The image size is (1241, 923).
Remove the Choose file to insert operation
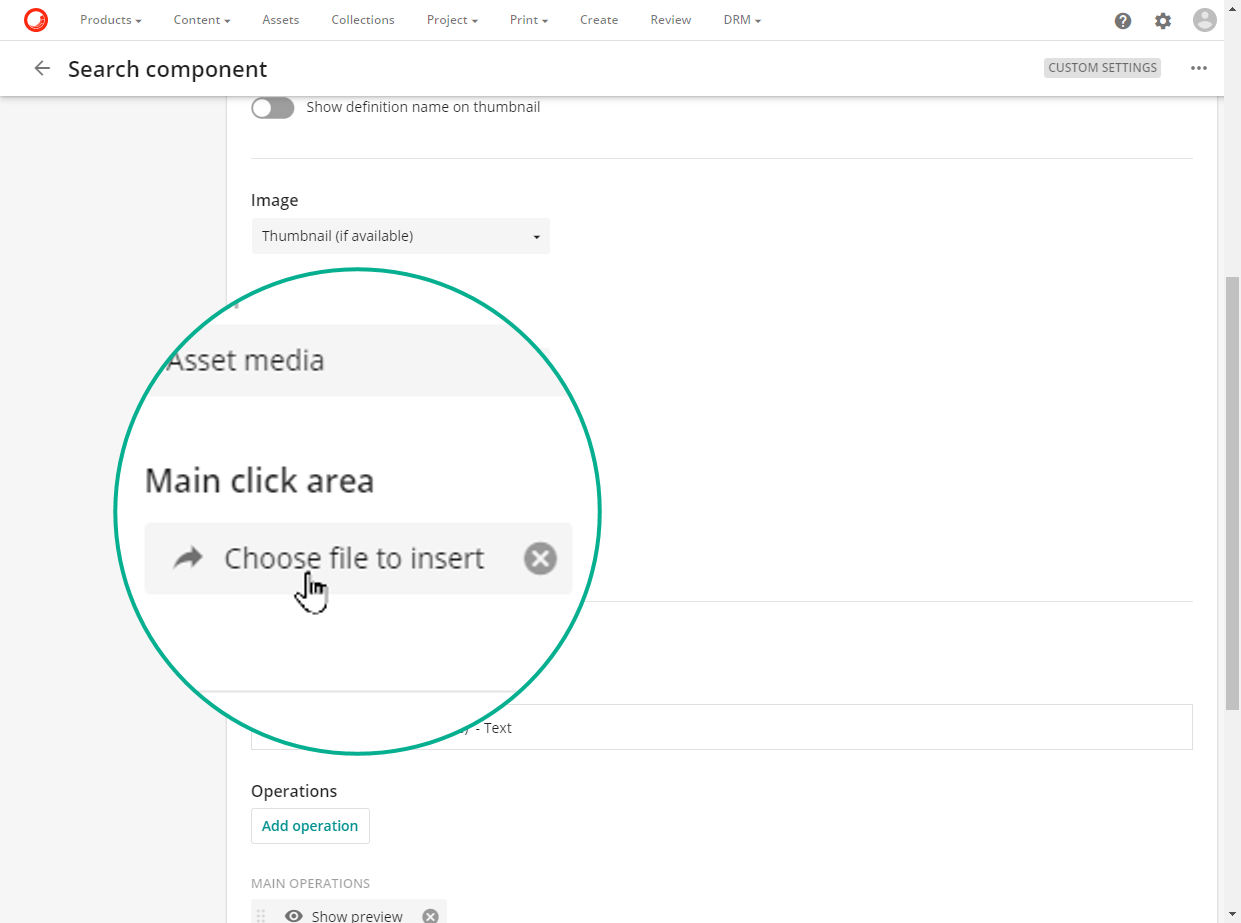coord(540,558)
